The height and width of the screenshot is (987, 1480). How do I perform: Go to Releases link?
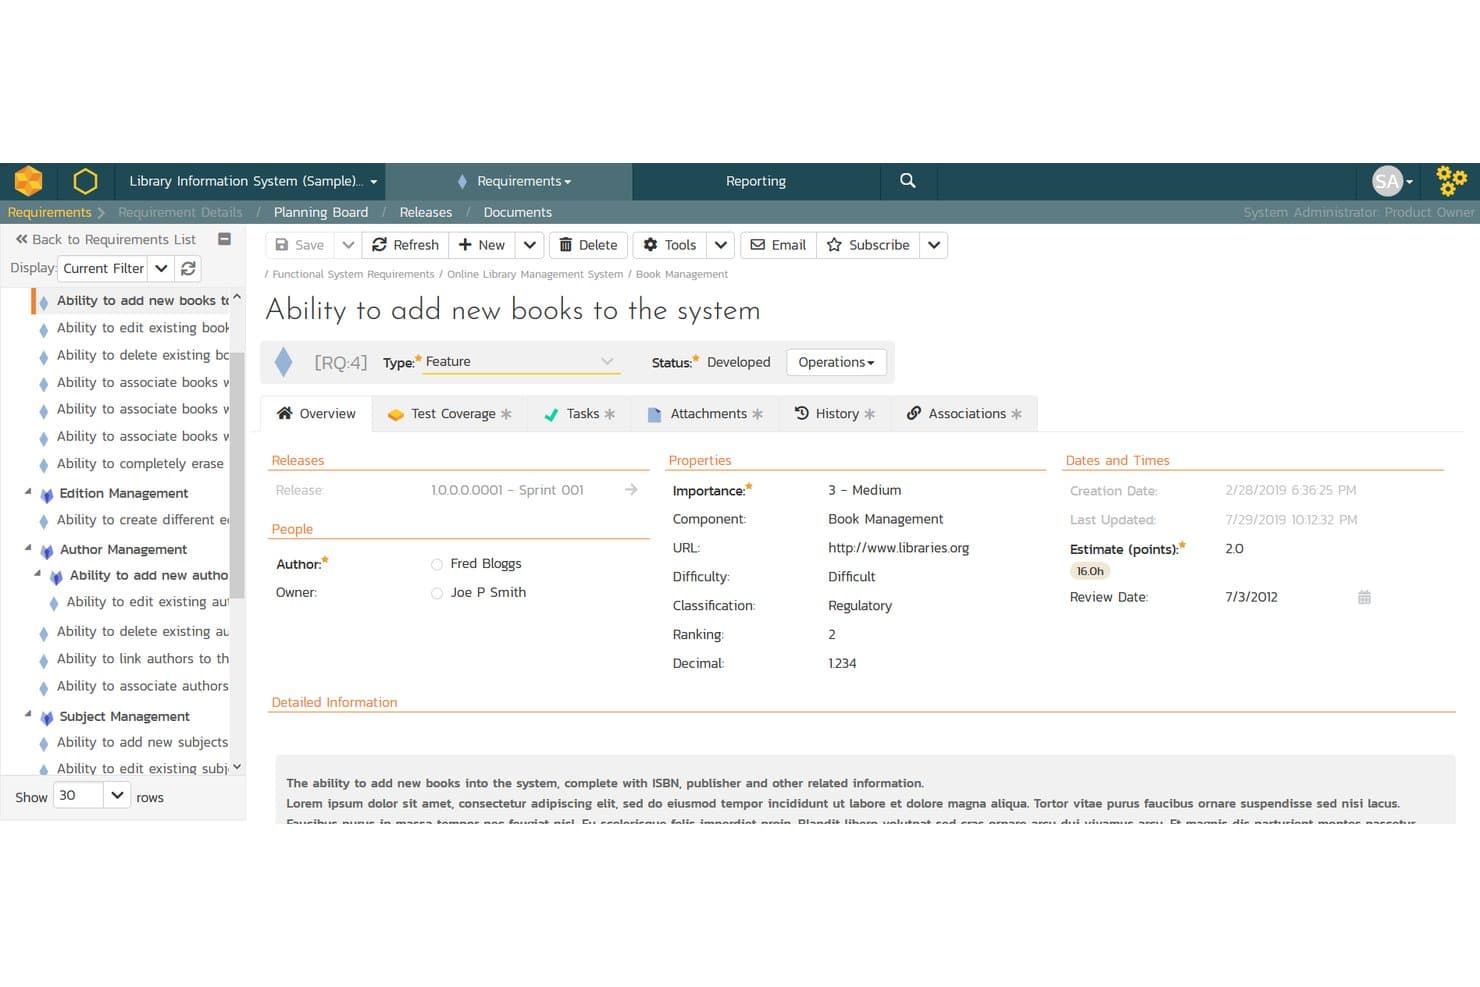pos(426,212)
